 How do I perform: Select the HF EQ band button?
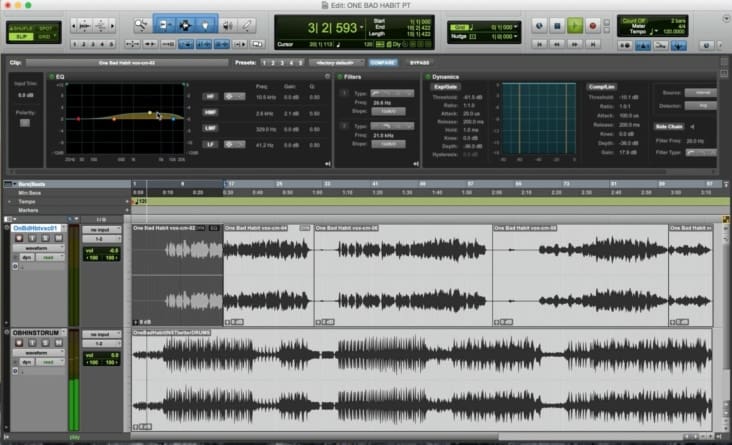pos(210,97)
